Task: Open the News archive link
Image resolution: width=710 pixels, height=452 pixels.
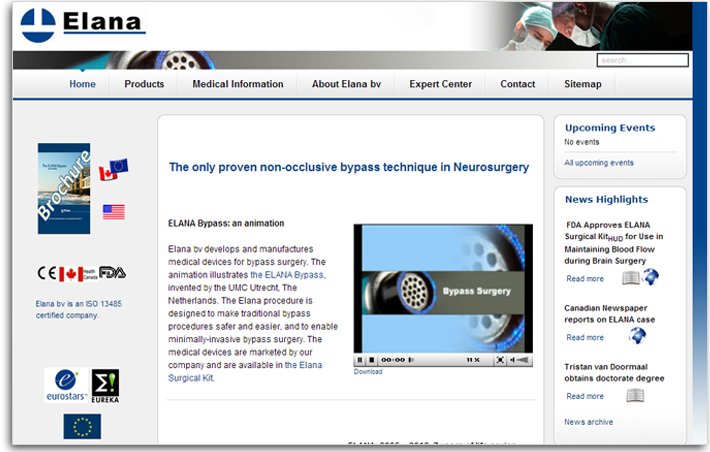Action: [588, 422]
